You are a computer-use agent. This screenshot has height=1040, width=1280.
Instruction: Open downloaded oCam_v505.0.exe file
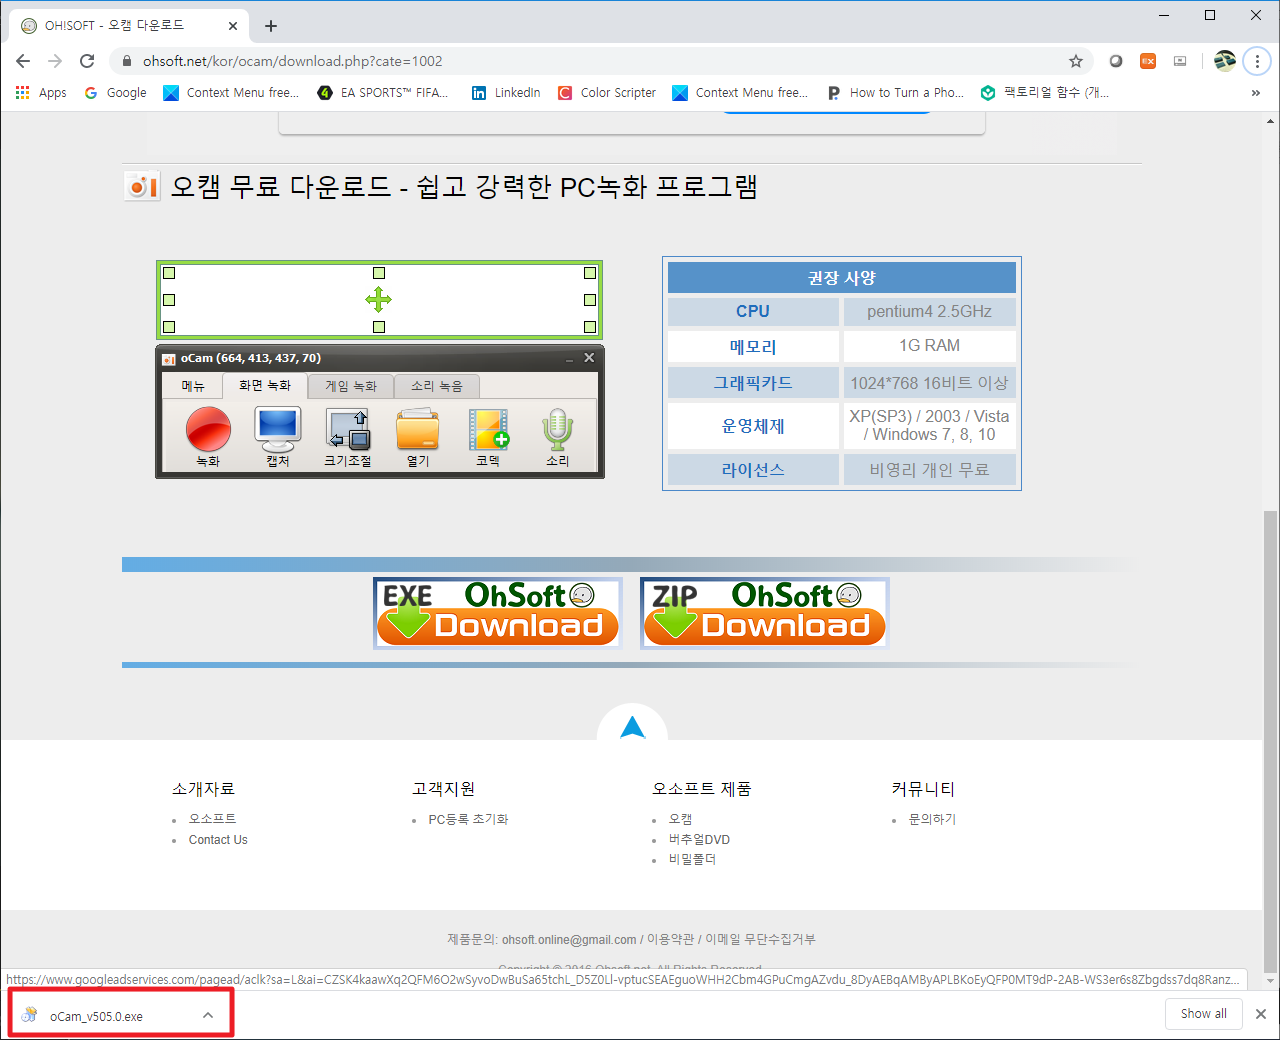pyautogui.click(x=96, y=1016)
